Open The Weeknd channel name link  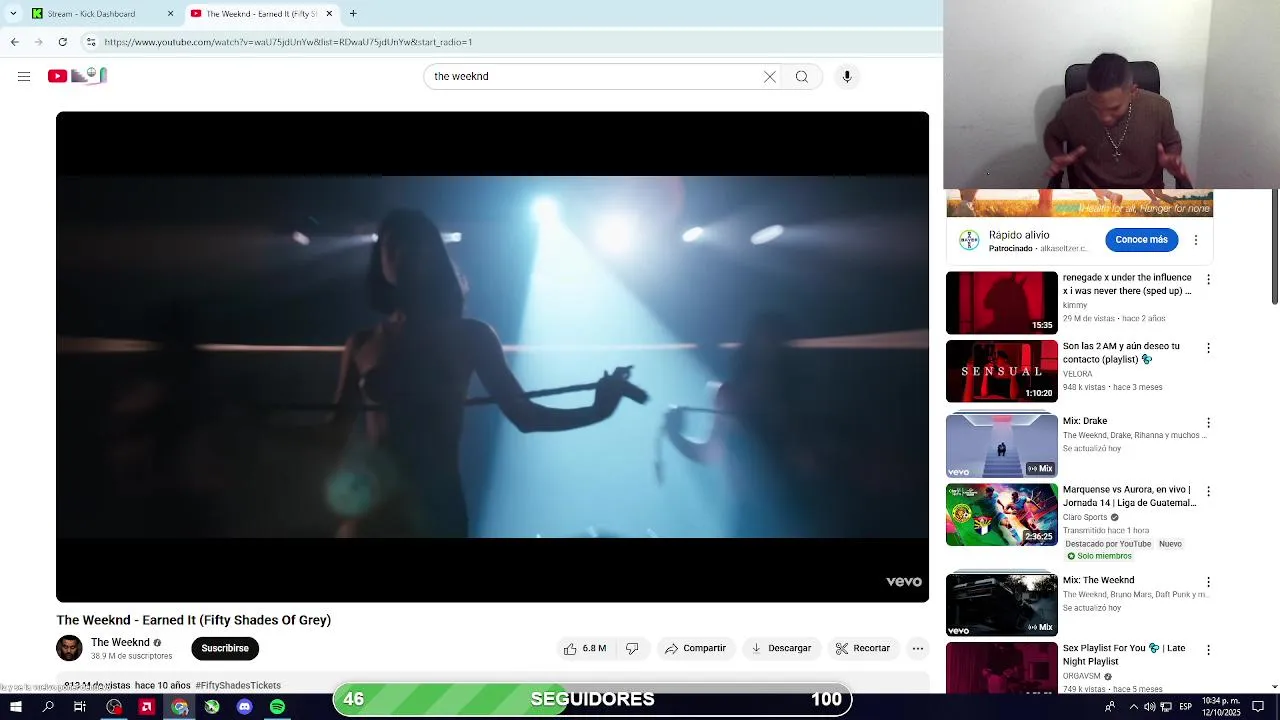(120, 643)
